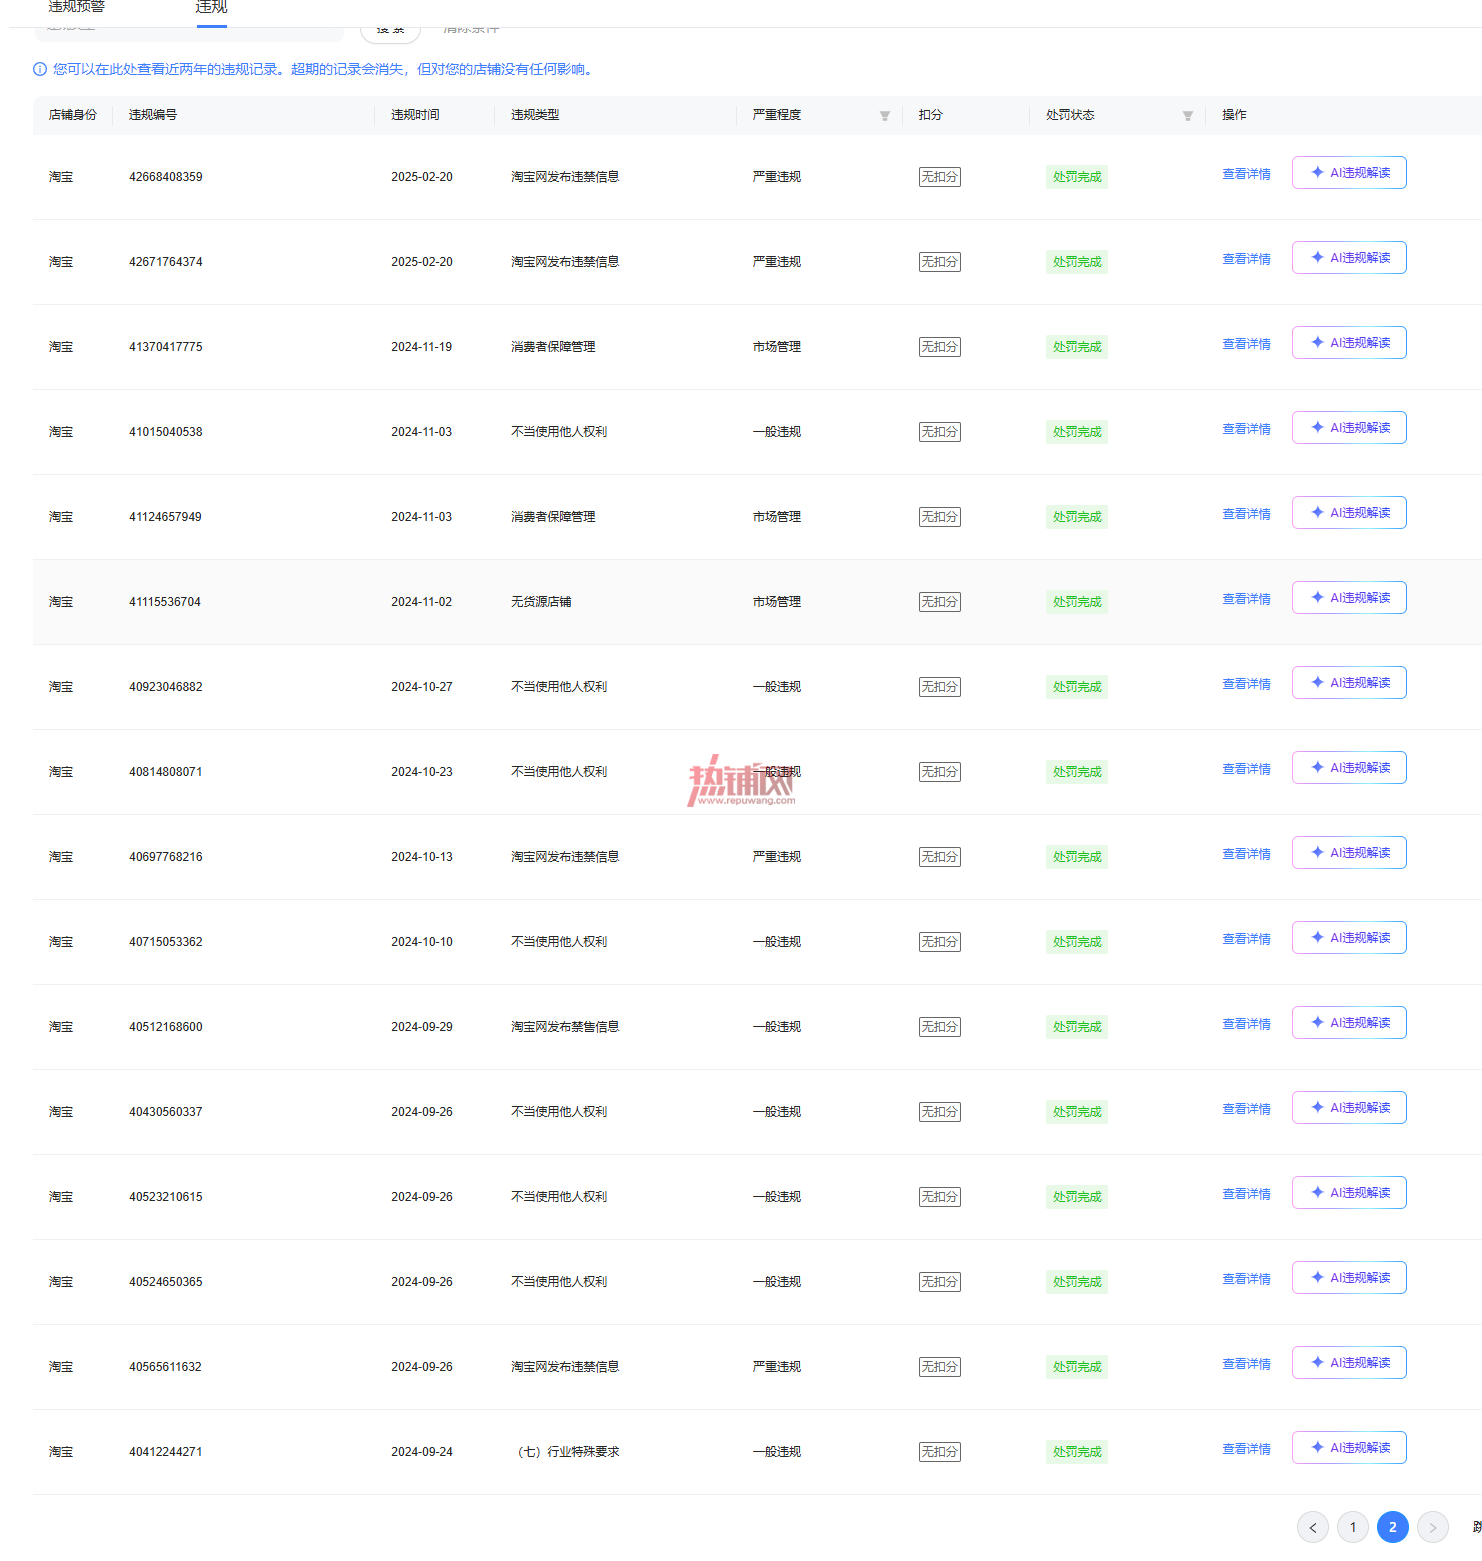This screenshot has height=1561, width=1482.
Task: Go to page 1 of results
Action: click(x=1353, y=1527)
